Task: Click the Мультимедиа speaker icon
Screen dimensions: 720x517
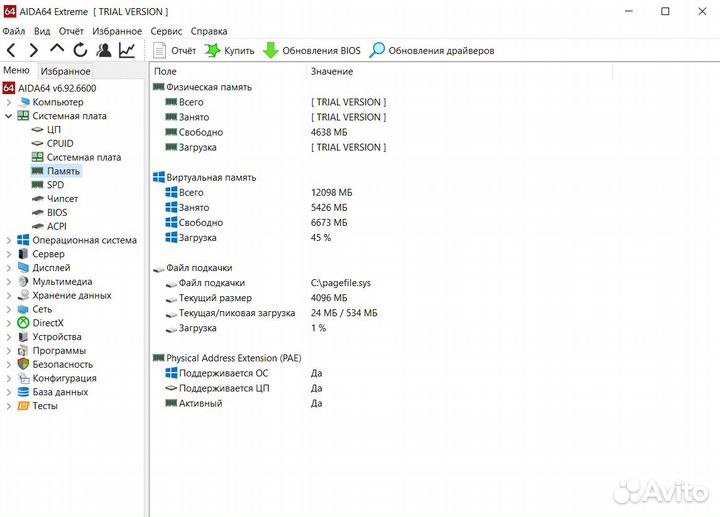Action: (x=23, y=281)
